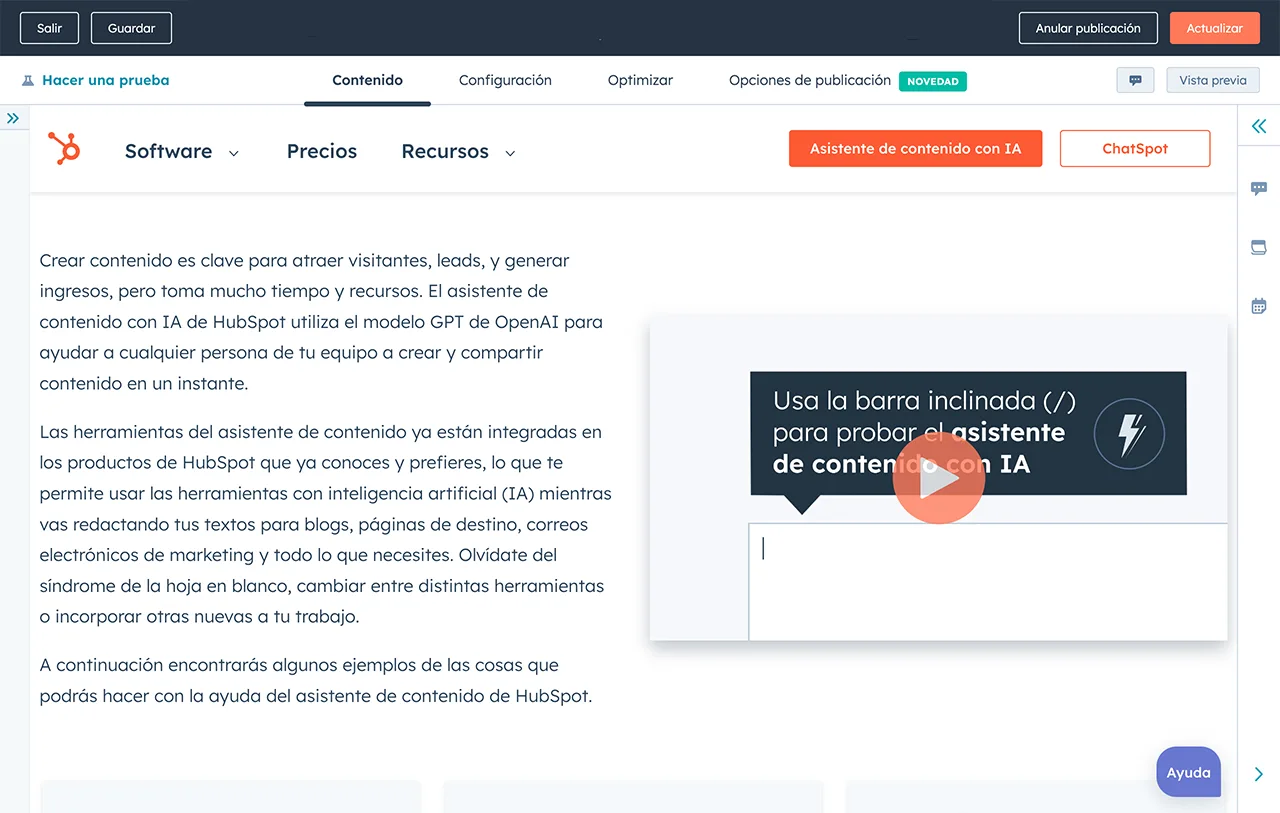1280x813 pixels.
Task: Collapse the right sidebar with double chevron
Action: tap(1259, 126)
